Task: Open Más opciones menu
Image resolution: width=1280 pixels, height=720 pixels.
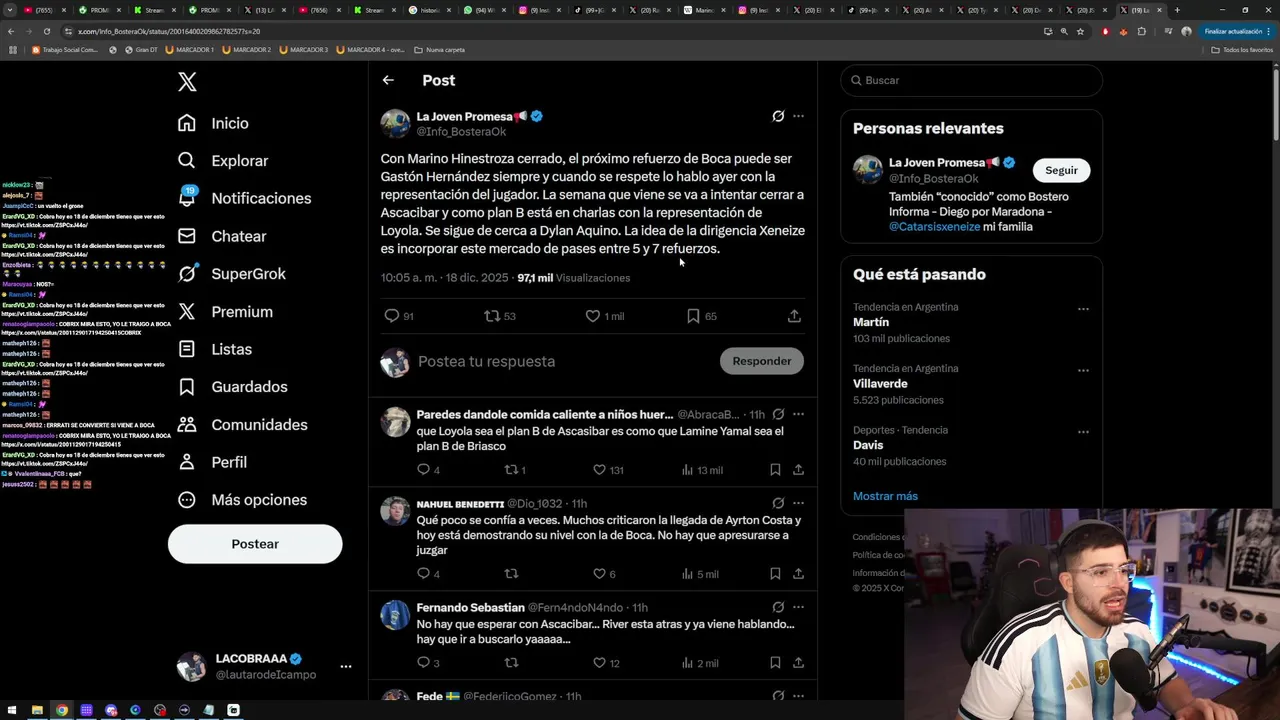Action: 242,499
